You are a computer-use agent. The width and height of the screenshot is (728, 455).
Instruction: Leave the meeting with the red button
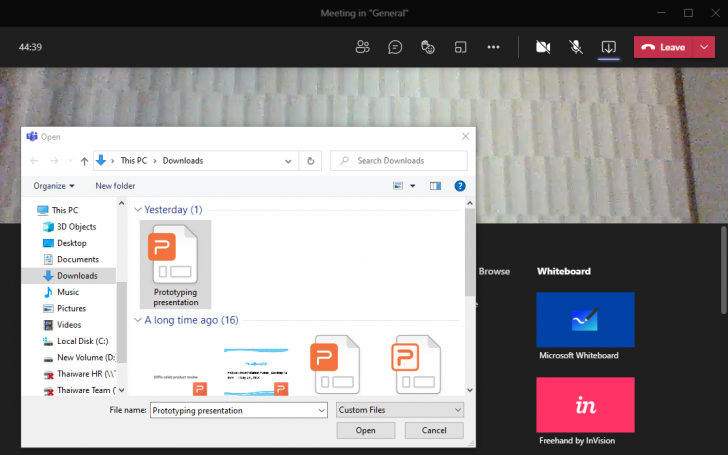click(663, 47)
